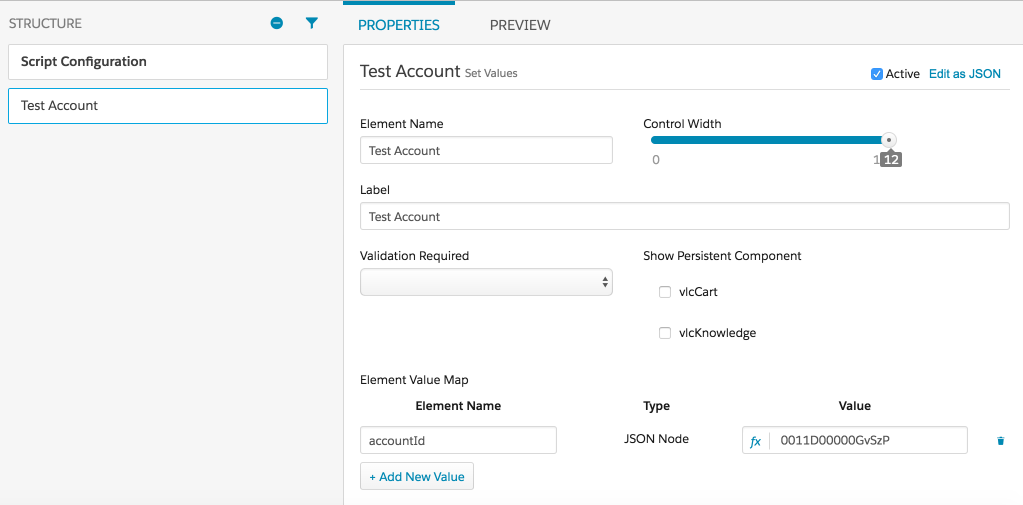Open the Validation Required dropdown
The height and width of the screenshot is (505, 1023).
[486, 282]
